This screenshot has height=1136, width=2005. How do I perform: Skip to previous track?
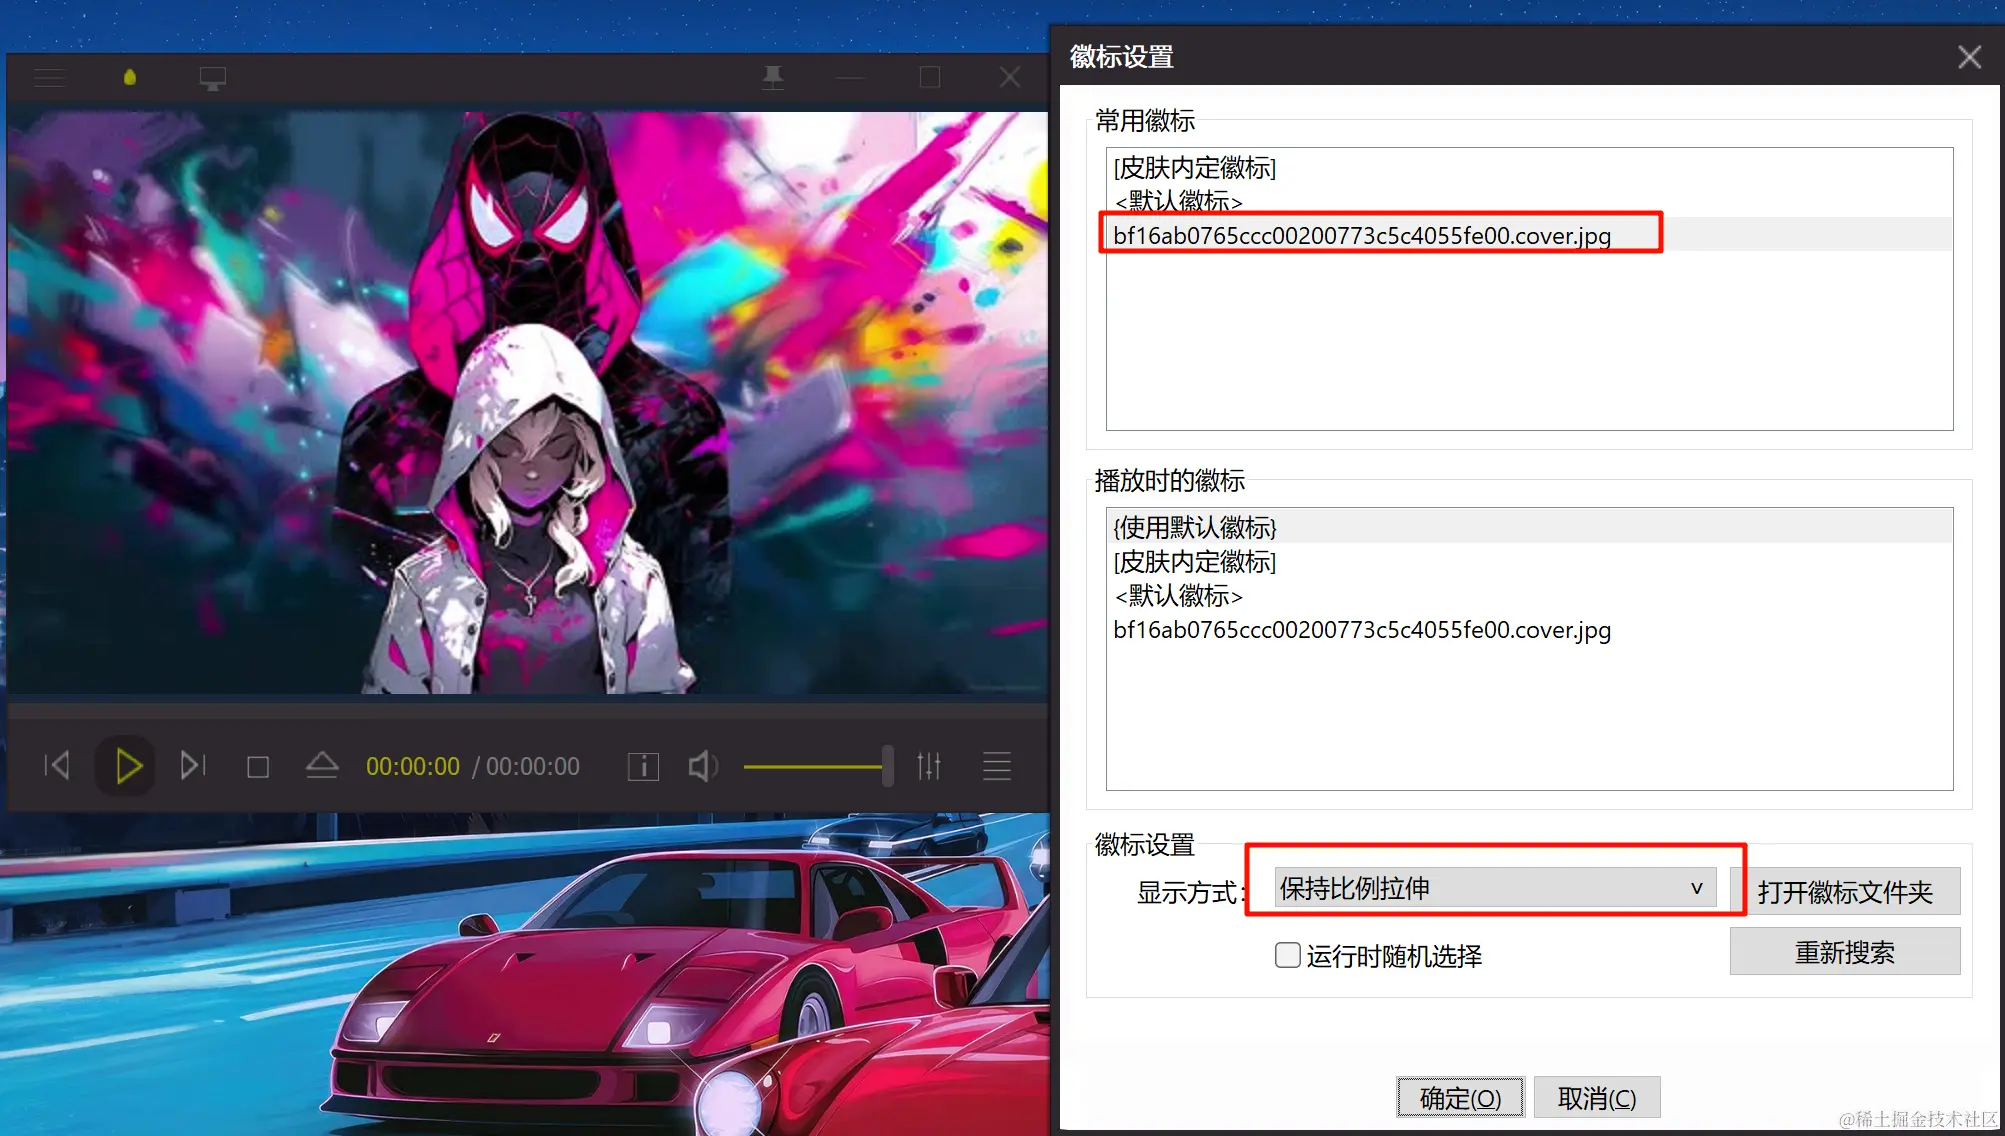(57, 767)
